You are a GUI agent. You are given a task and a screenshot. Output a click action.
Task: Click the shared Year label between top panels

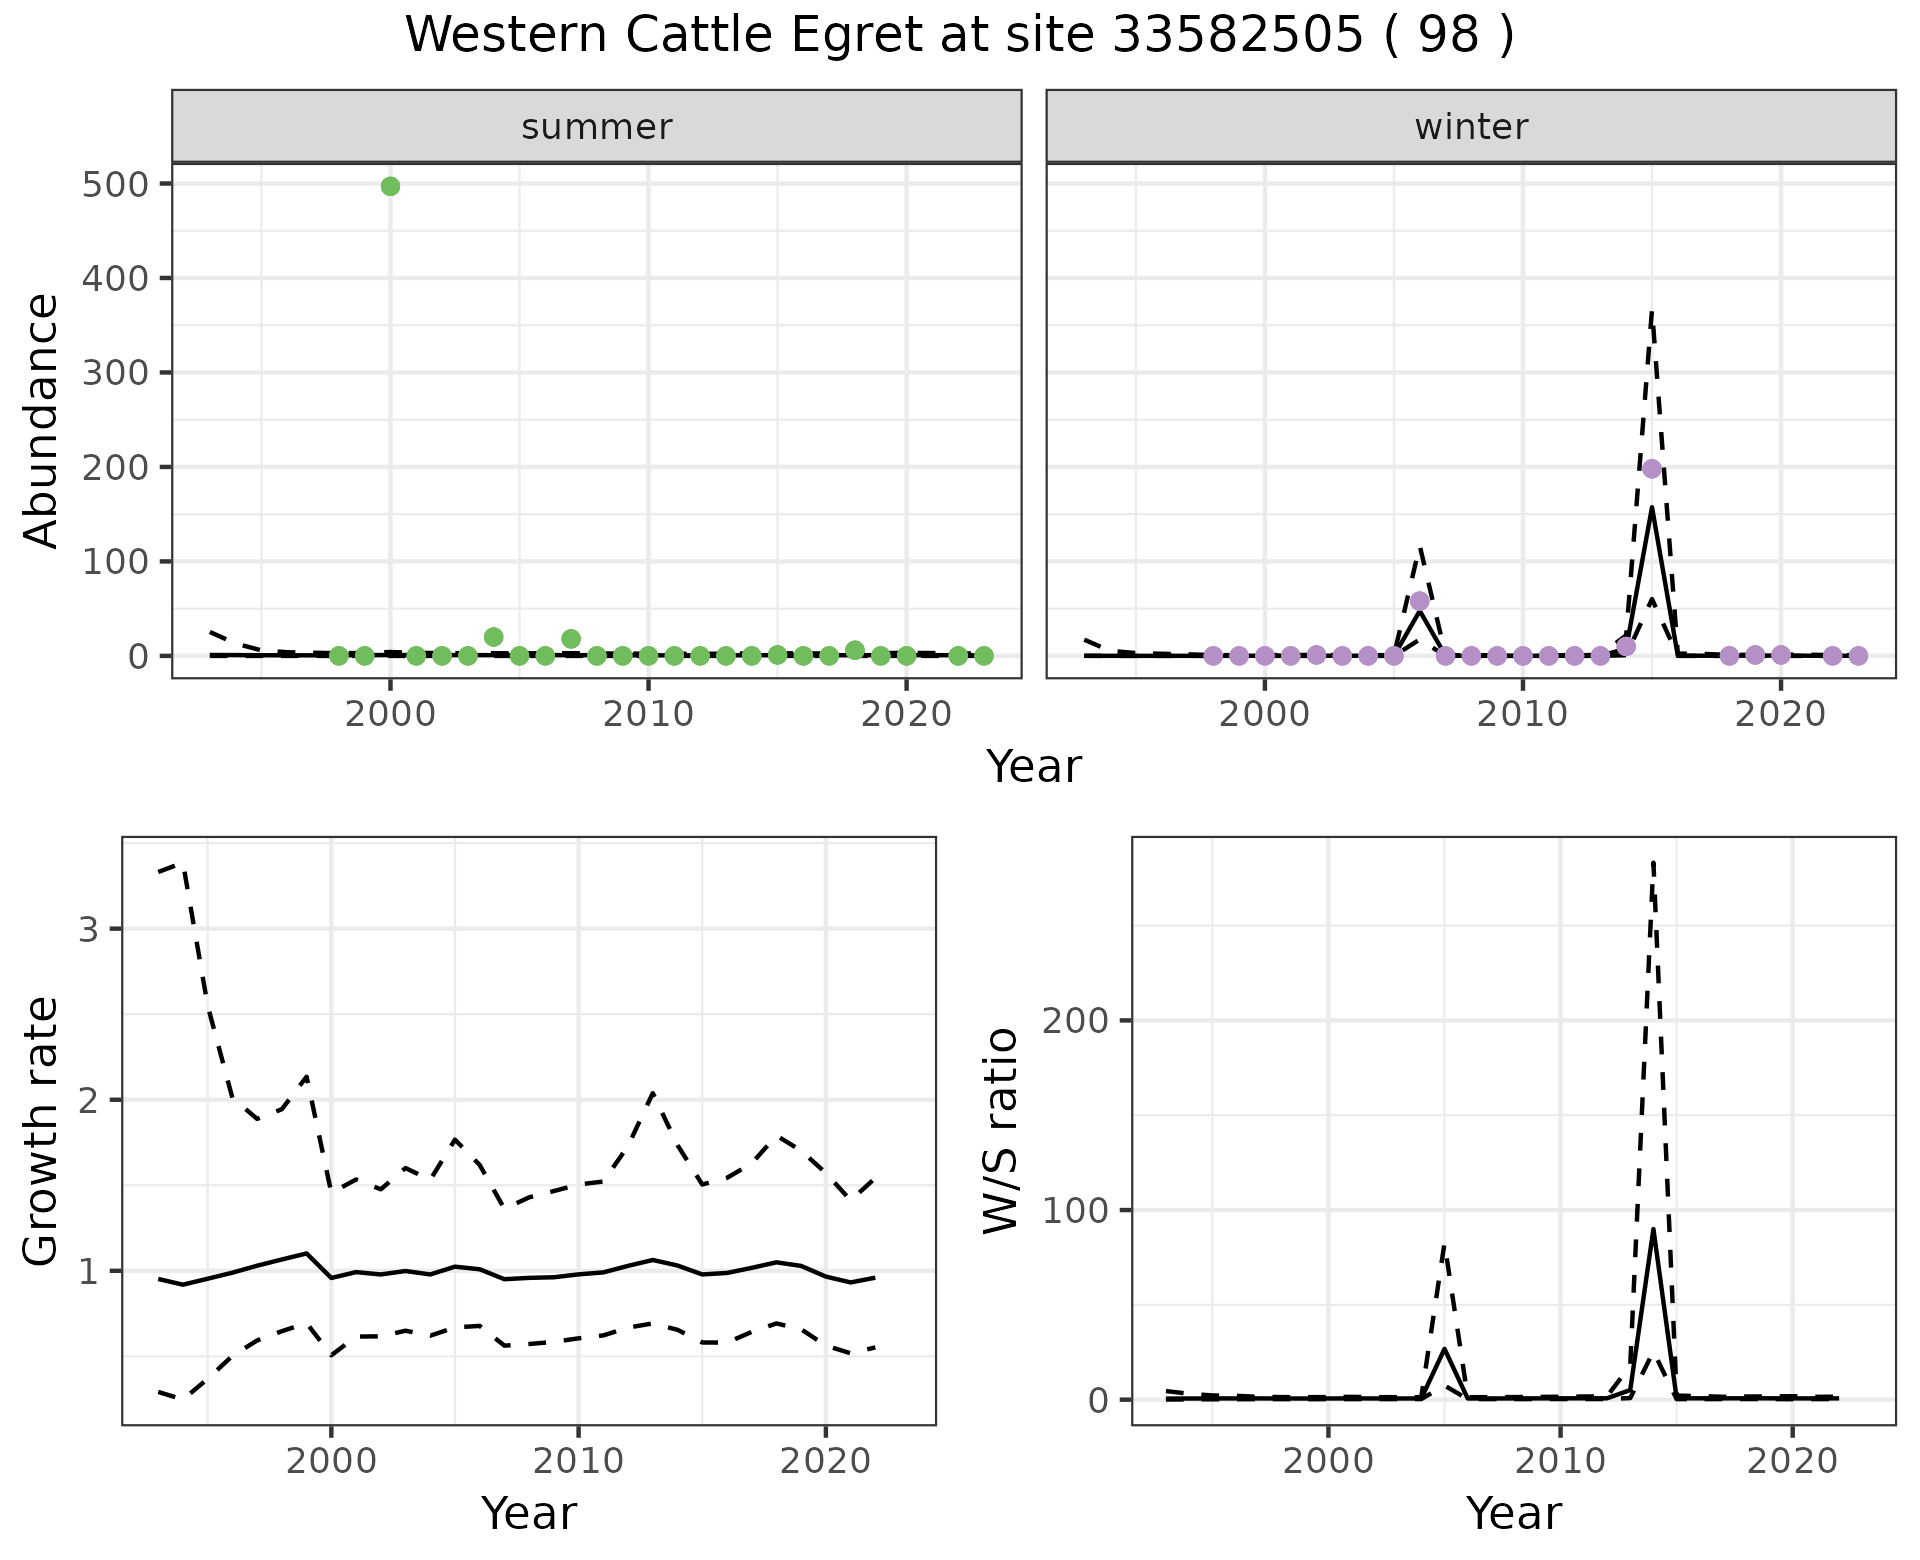click(x=1034, y=767)
